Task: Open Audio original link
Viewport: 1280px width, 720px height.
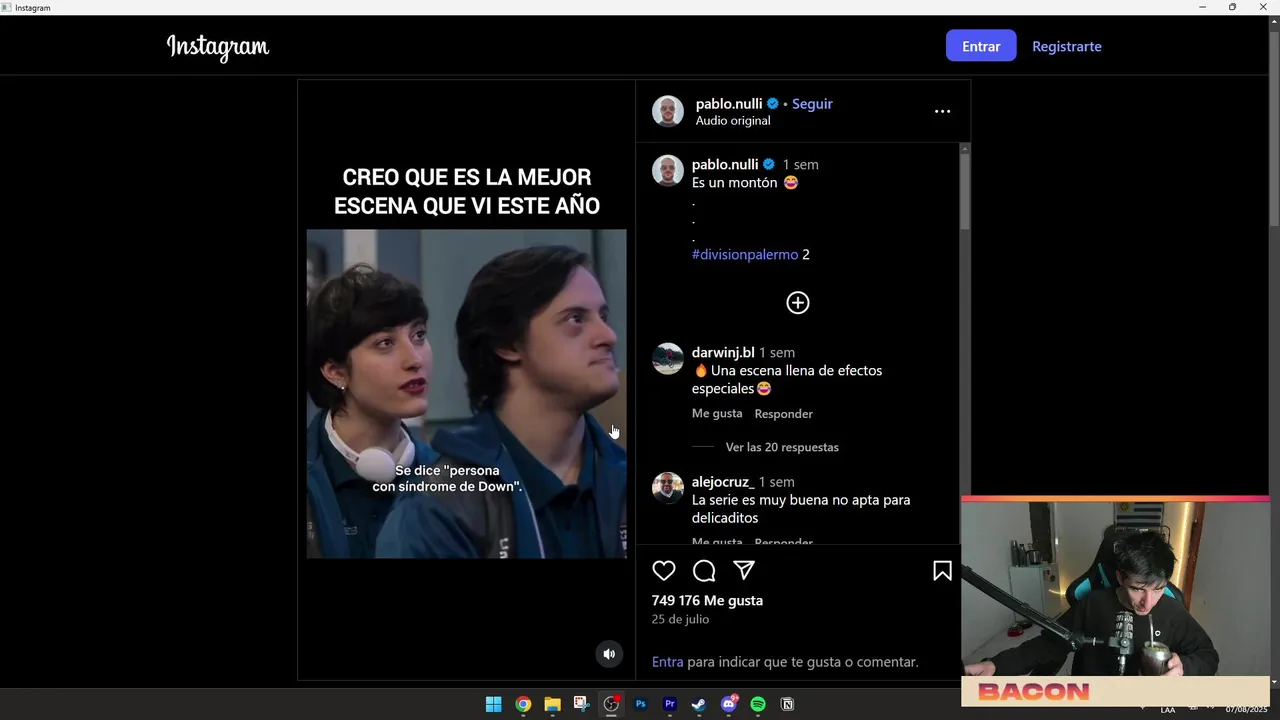Action: tap(733, 120)
